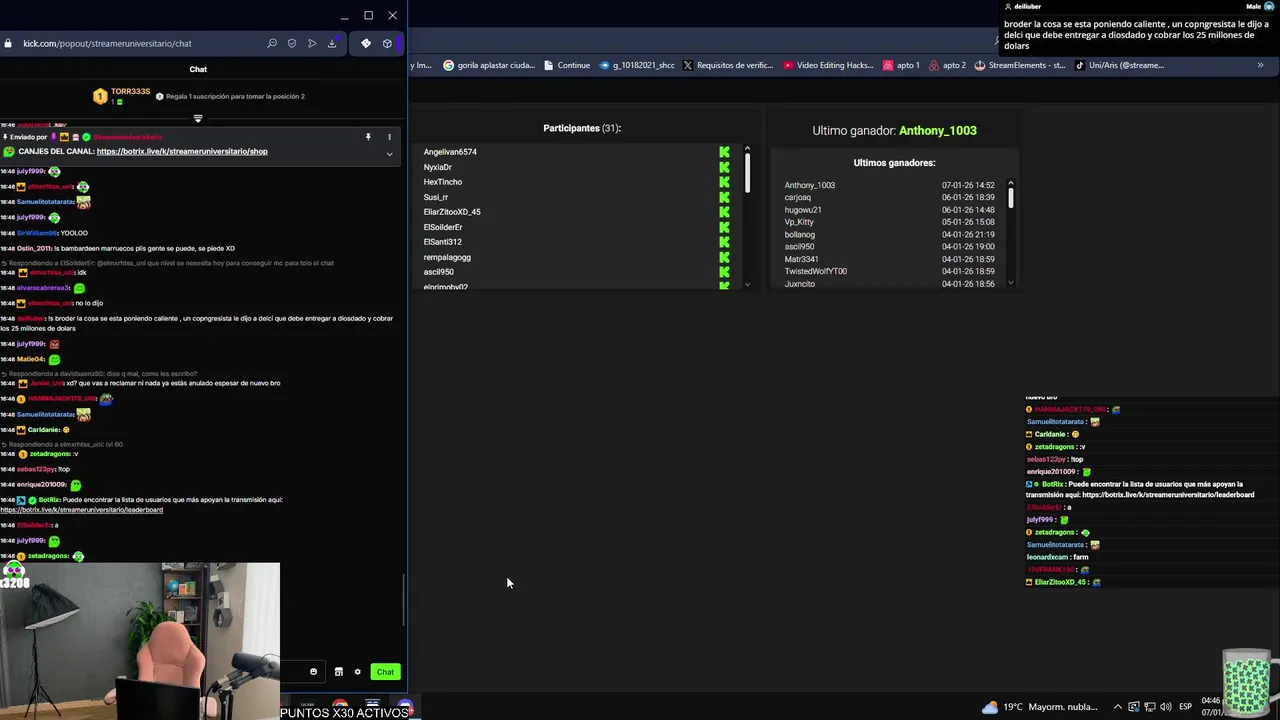Open chat settings gear icon
Image resolution: width=1280 pixels, height=720 pixels.
pyautogui.click(x=357, y=672)
